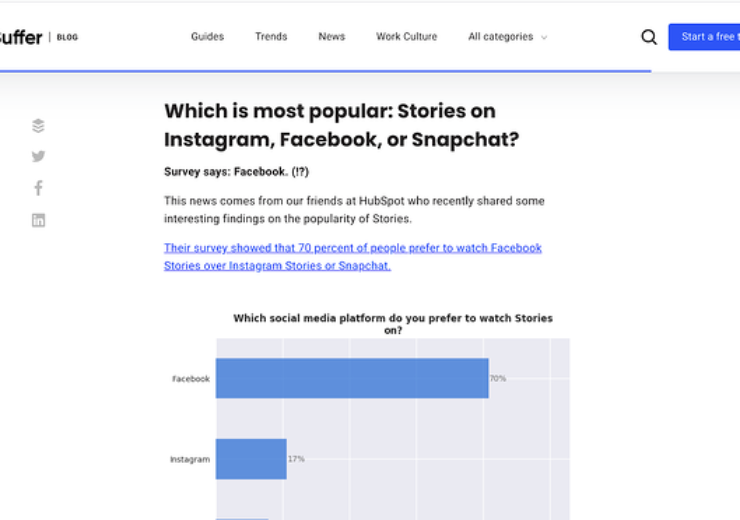Share the article via Buffer icon

coord(38,126)
